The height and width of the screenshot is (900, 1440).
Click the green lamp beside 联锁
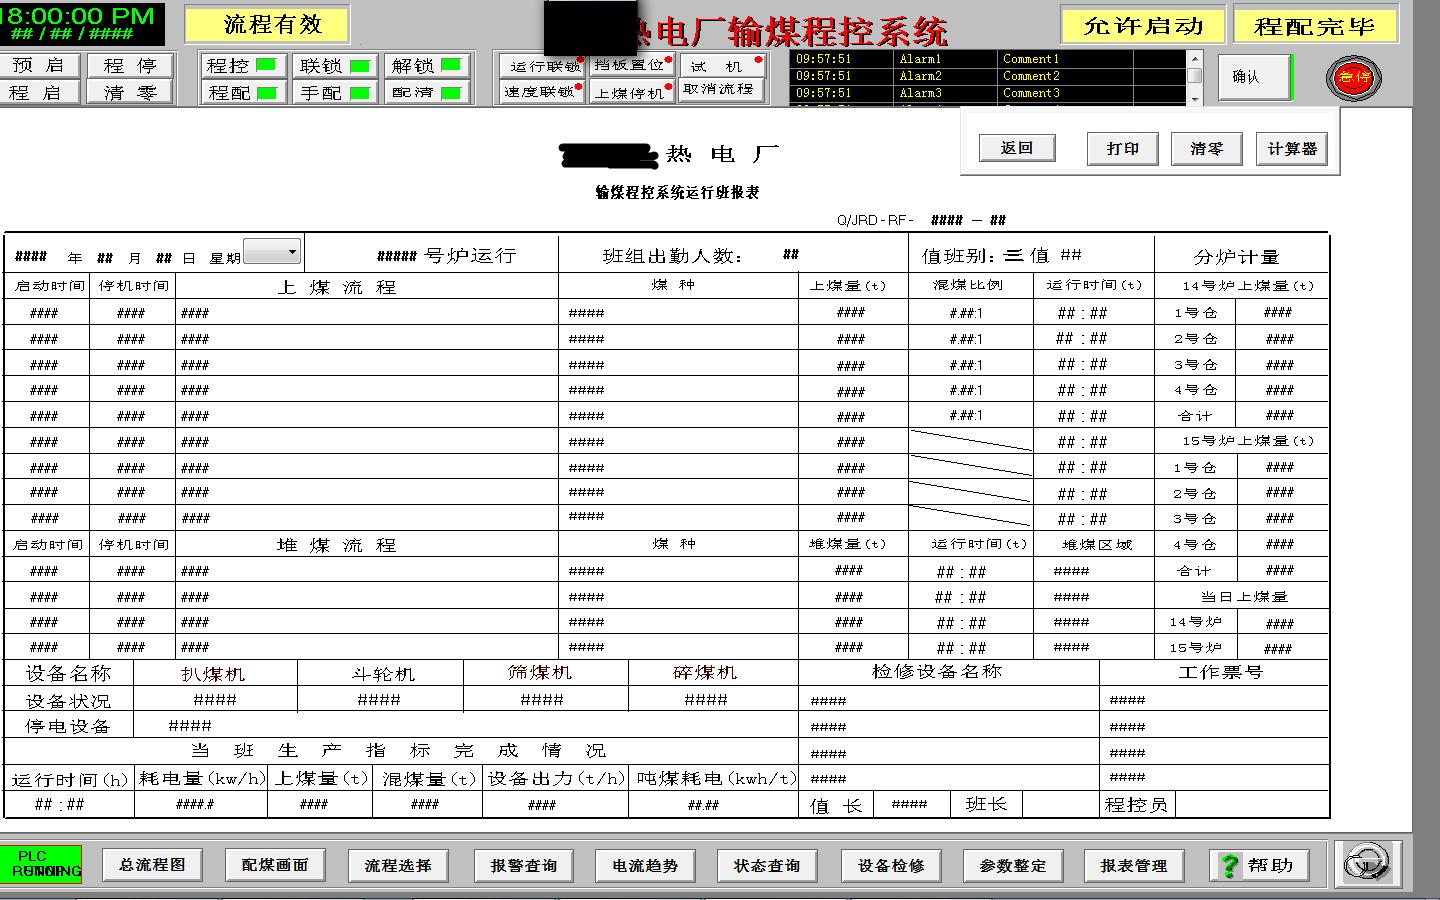[358, 63]
